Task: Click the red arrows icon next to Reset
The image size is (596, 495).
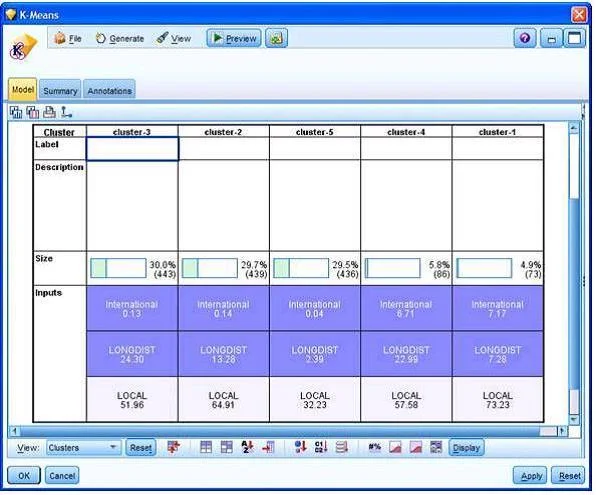Action: [174, 447]
